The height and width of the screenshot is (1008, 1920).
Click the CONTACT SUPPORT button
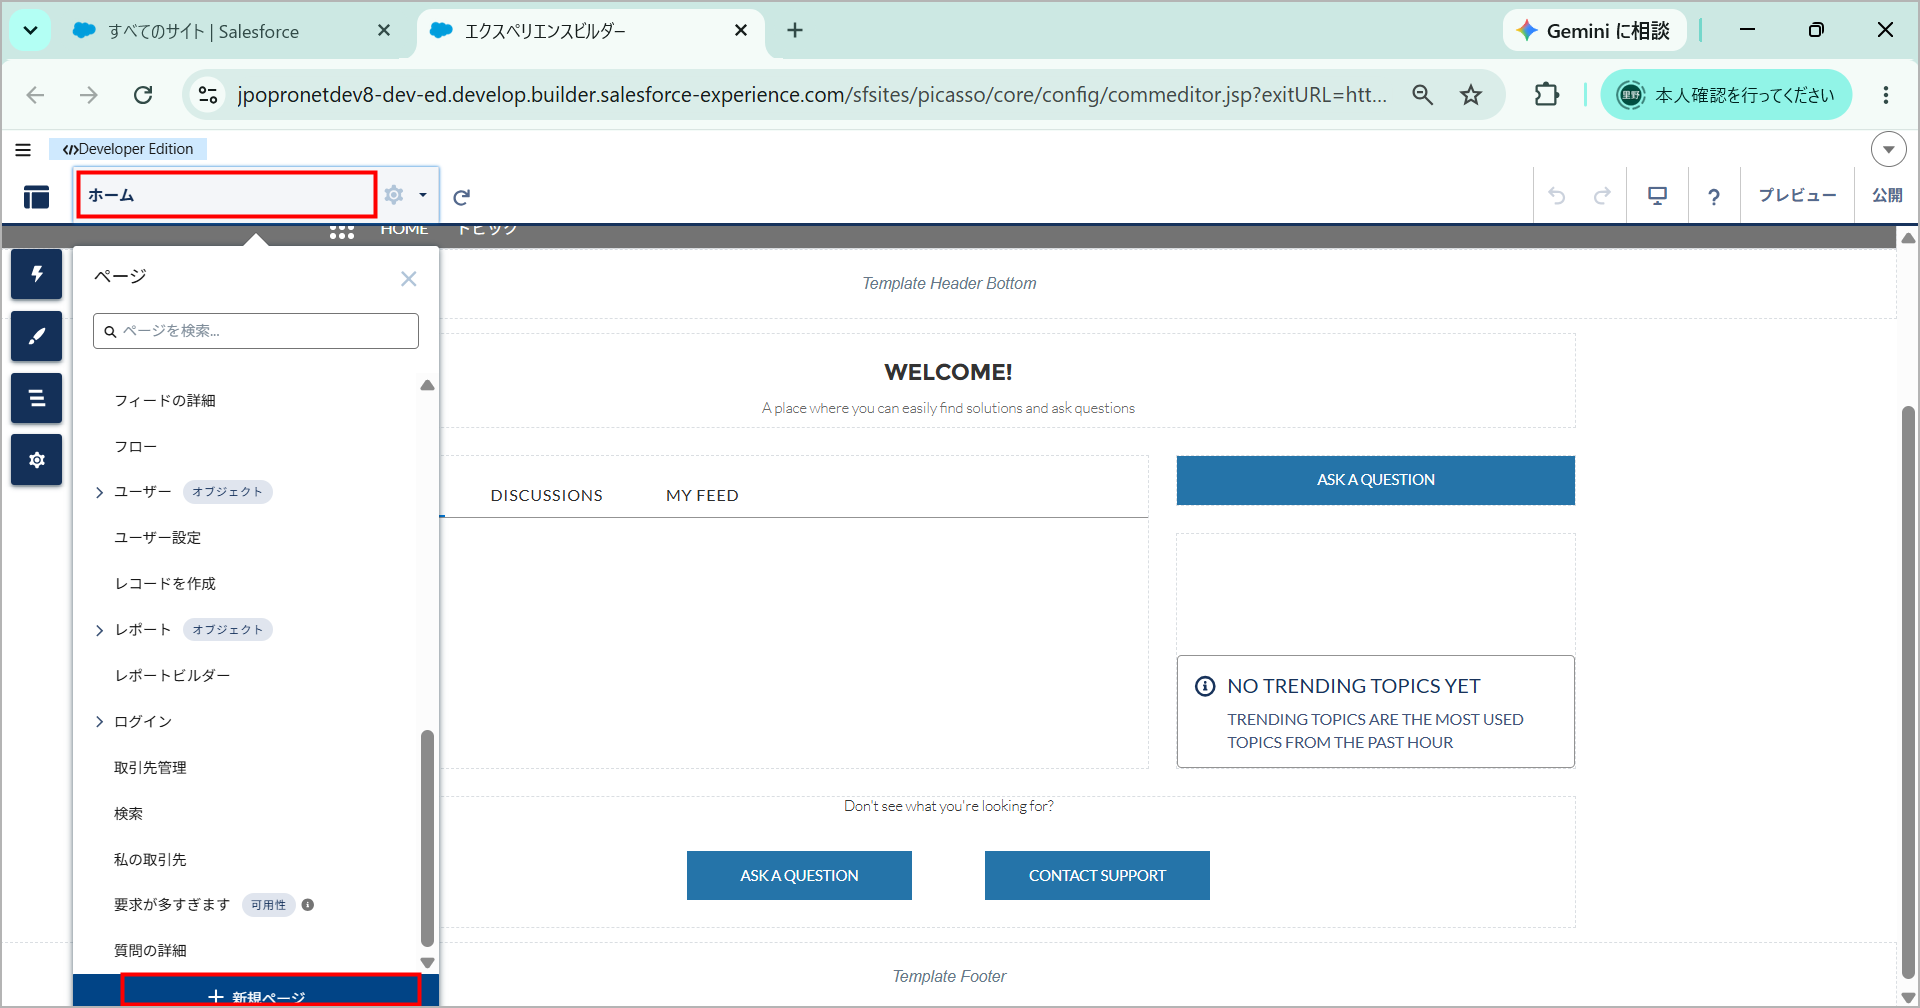[1097, 875]
